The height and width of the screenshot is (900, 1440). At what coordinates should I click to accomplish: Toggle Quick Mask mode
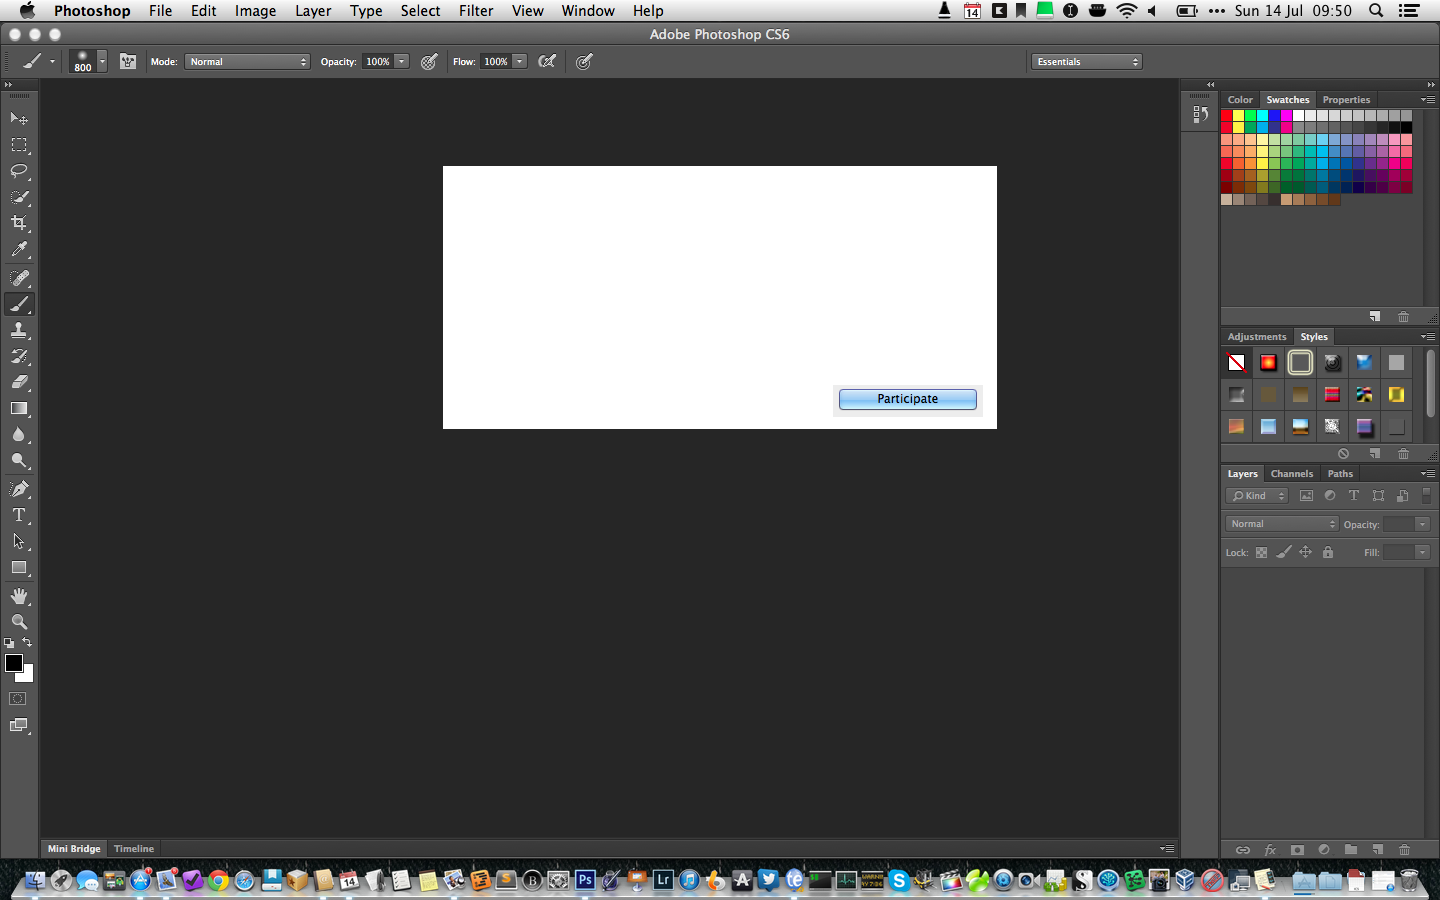pos(18,699)
